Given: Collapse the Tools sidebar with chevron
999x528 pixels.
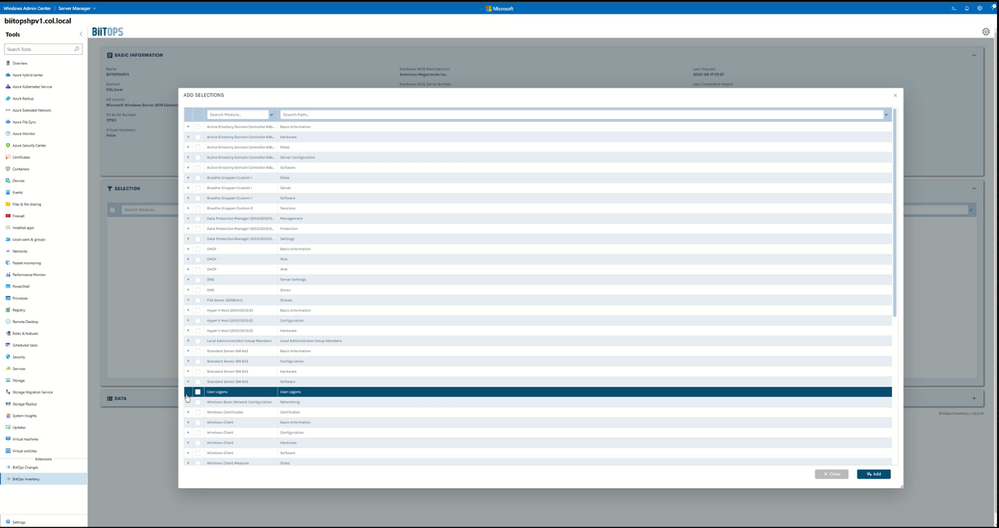Looking at the screenshot, I should pos(81,34).
